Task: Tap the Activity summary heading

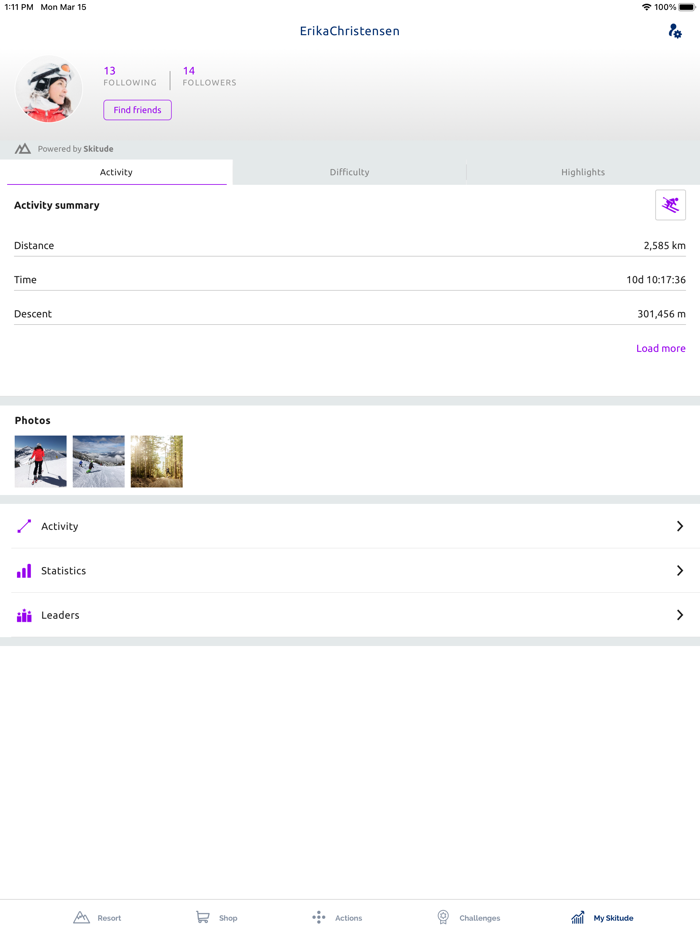Action: [57, 205]
